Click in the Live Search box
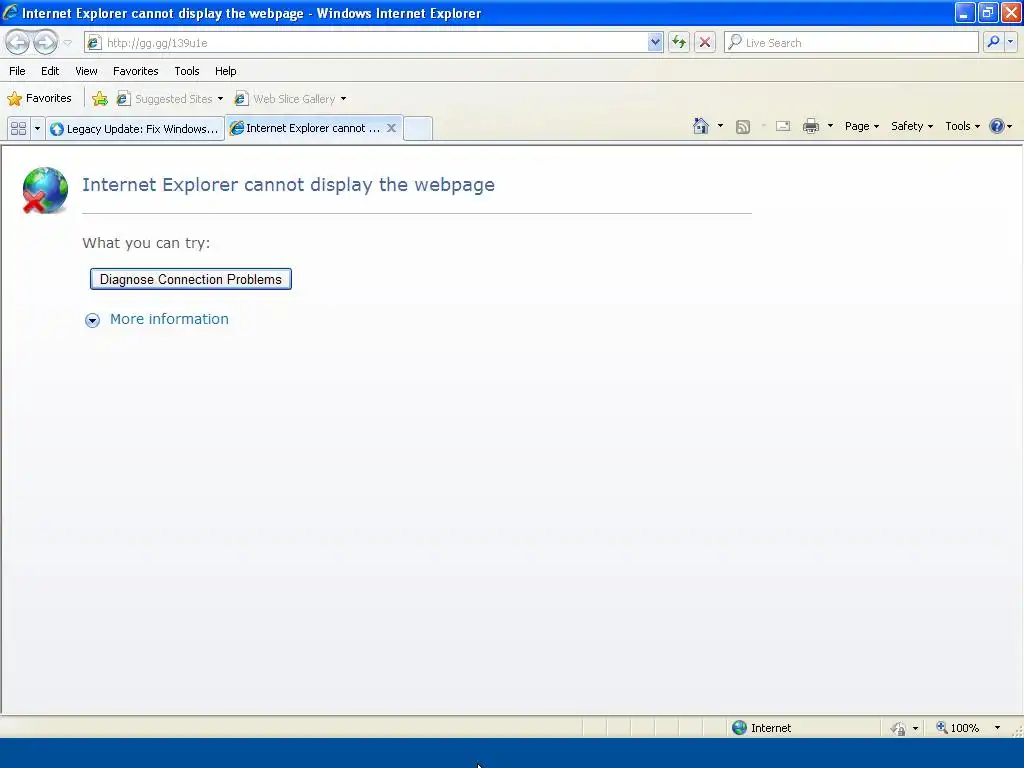The image size is (1024, 768). pyautogui.click(x=851, y=42)
